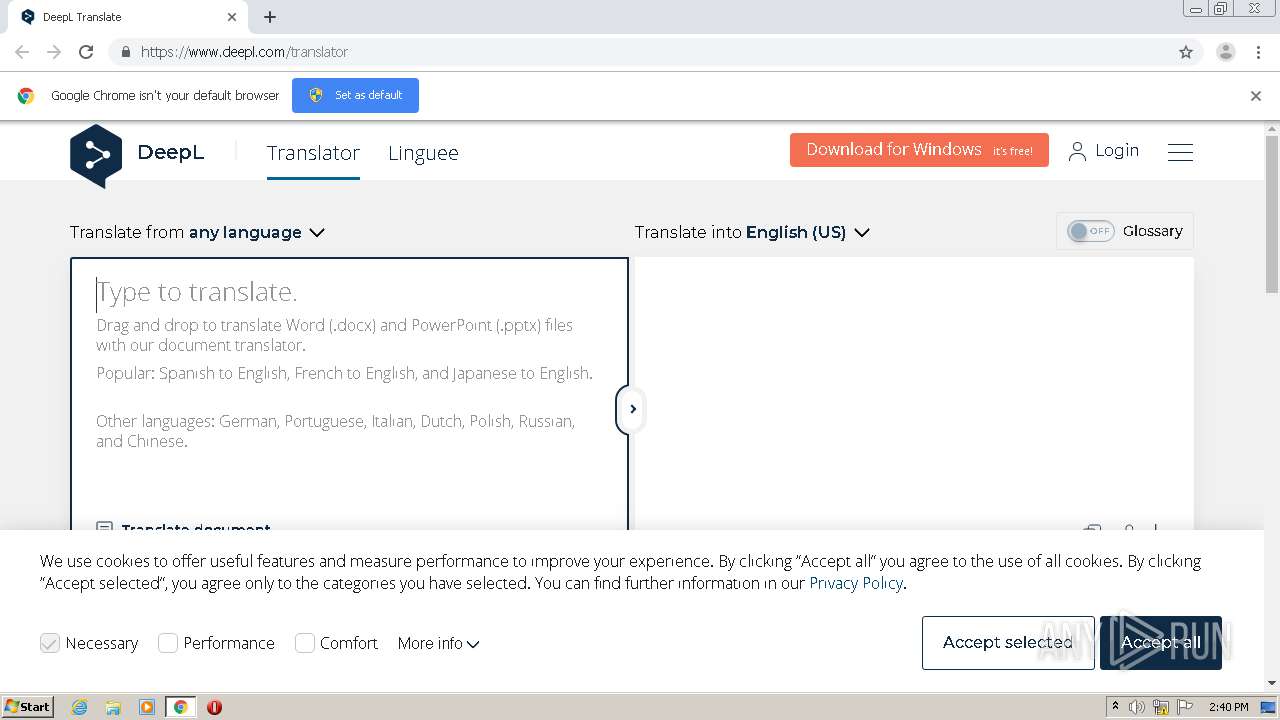
Task: Open Translate into English (US) dropdown
Action: pos(752,232)
